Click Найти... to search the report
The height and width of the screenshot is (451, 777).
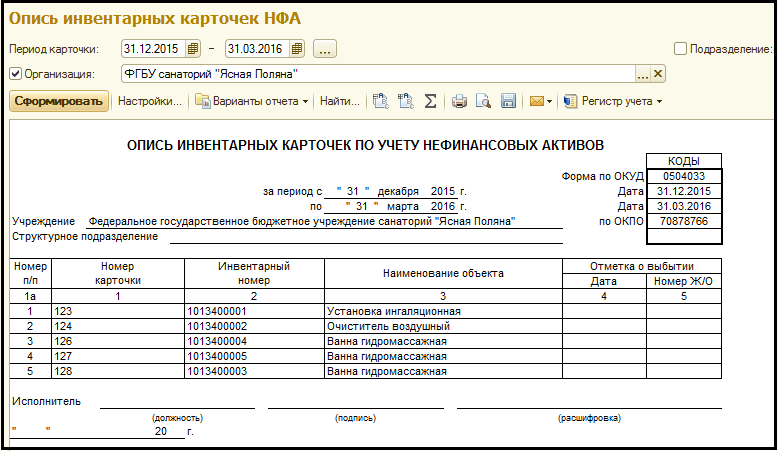coord(339,101)
